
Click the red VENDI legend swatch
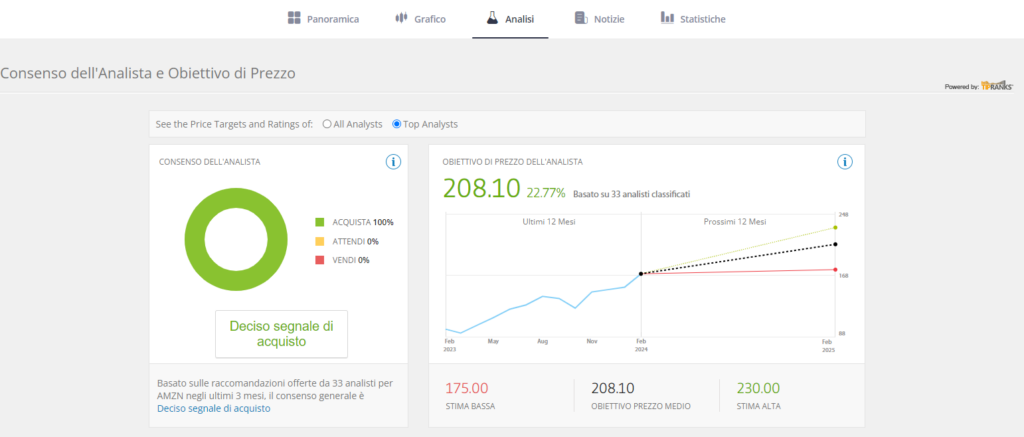[x=319, y=260]
